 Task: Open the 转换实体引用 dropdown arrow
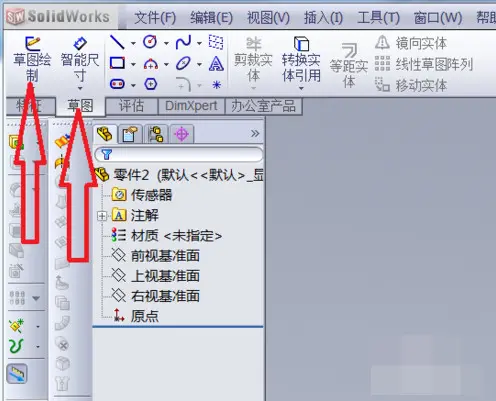pos(301,89)
